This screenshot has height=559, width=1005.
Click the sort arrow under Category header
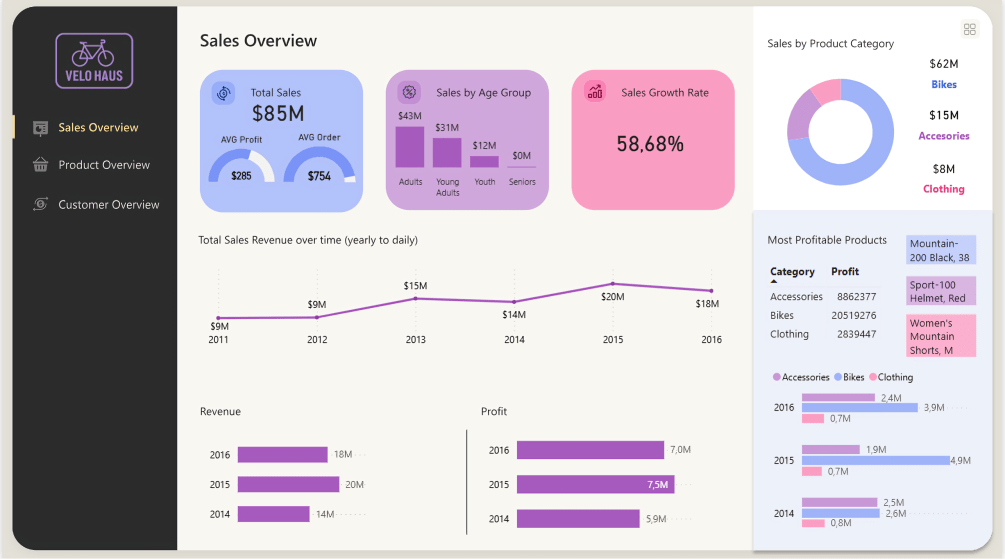[774, 283]
